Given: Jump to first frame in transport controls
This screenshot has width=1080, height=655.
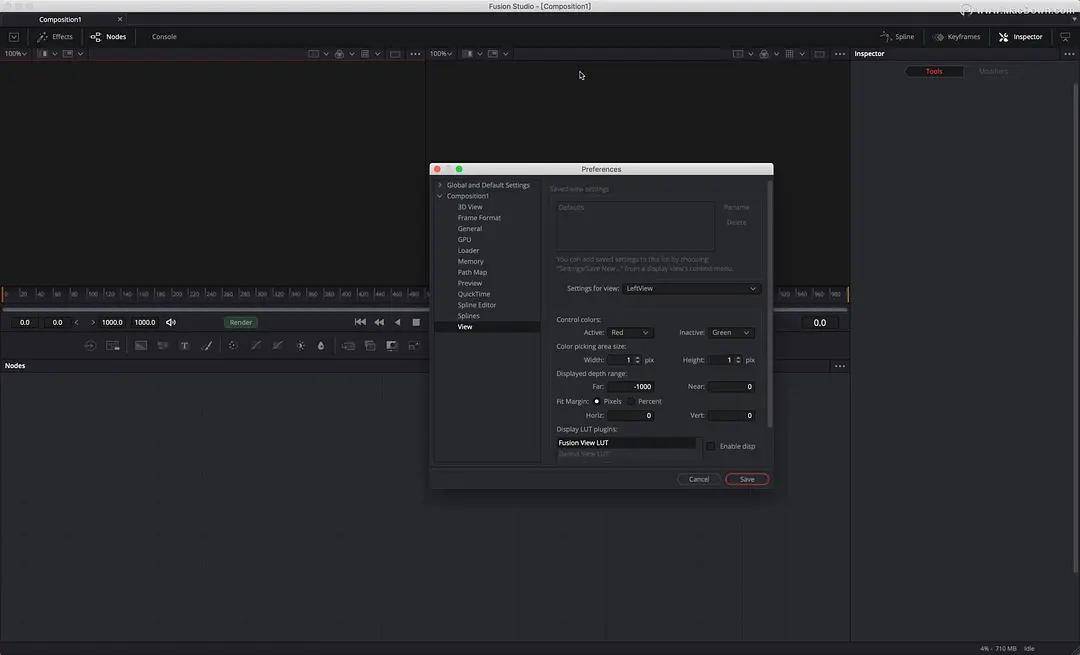Looking at the screenshot, I should click(360, 323).
